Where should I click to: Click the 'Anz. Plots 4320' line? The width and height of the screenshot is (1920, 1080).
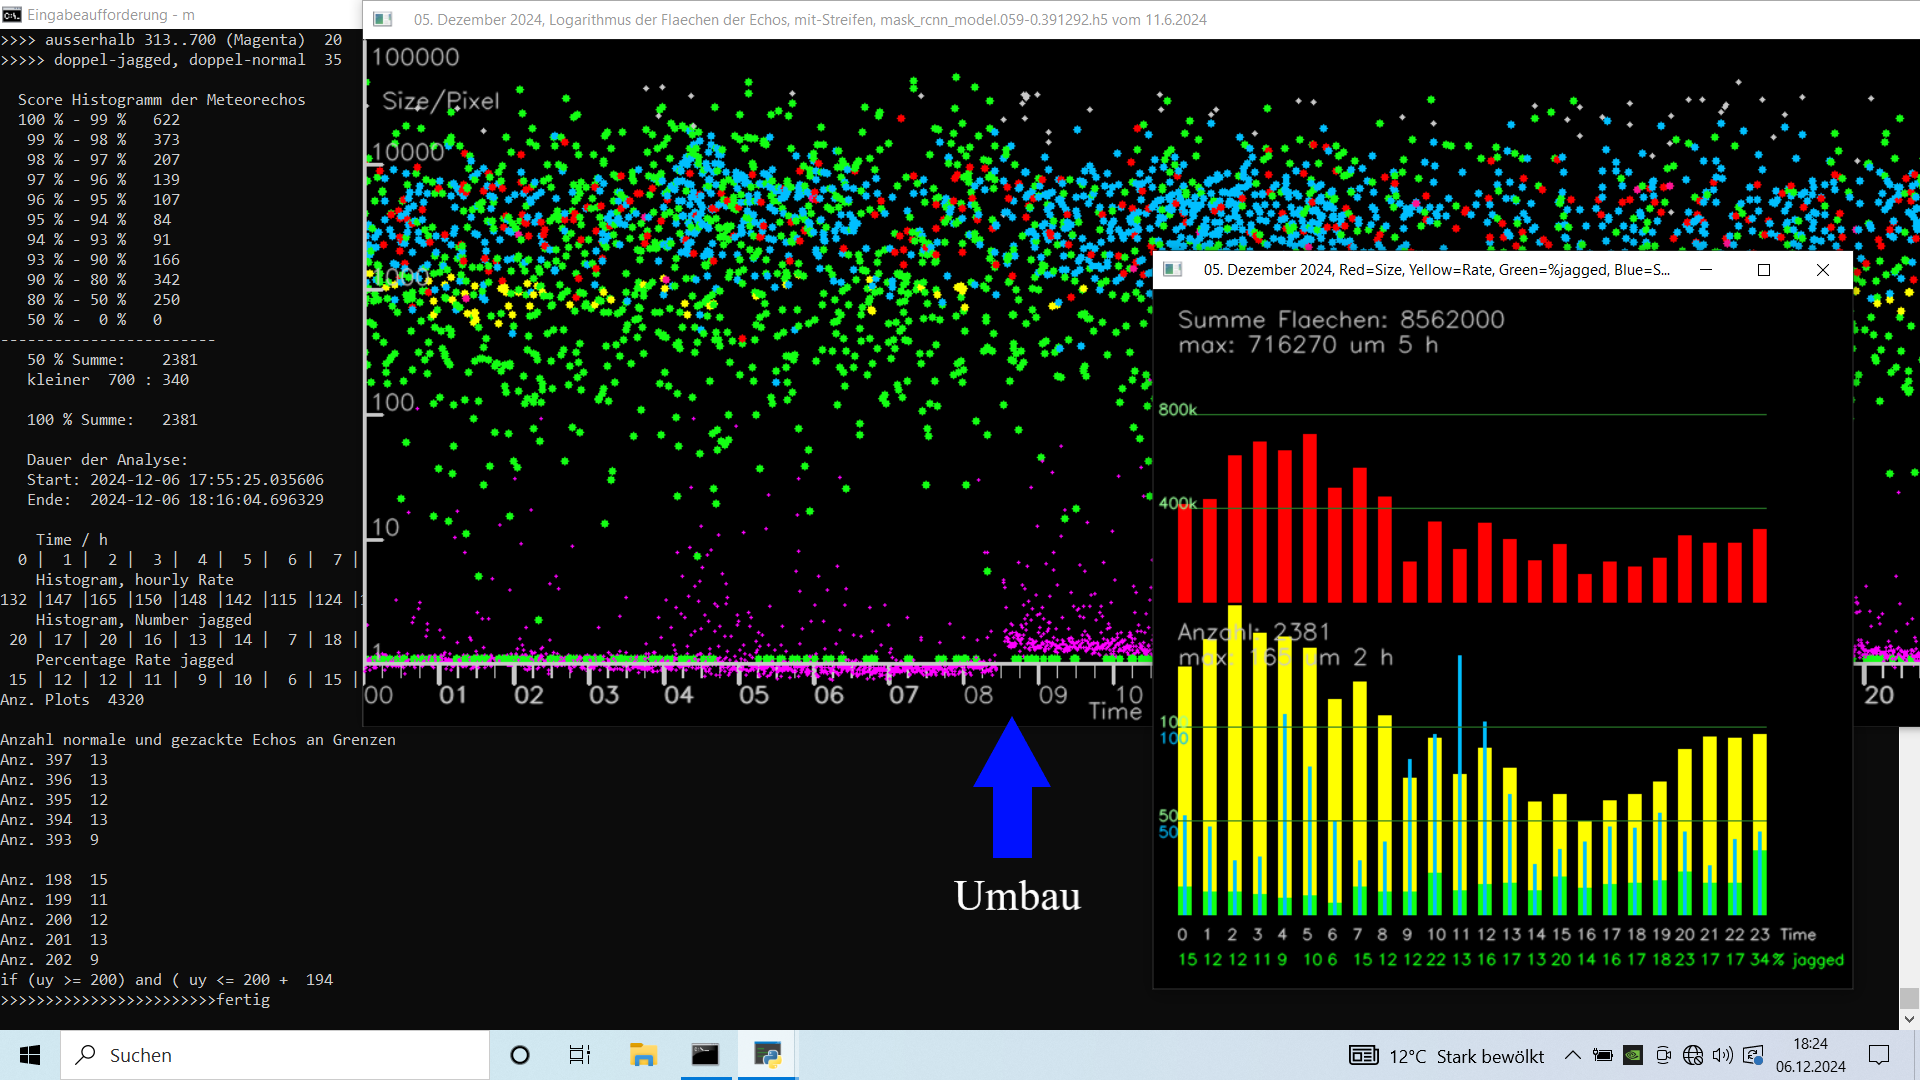point(72,700)
